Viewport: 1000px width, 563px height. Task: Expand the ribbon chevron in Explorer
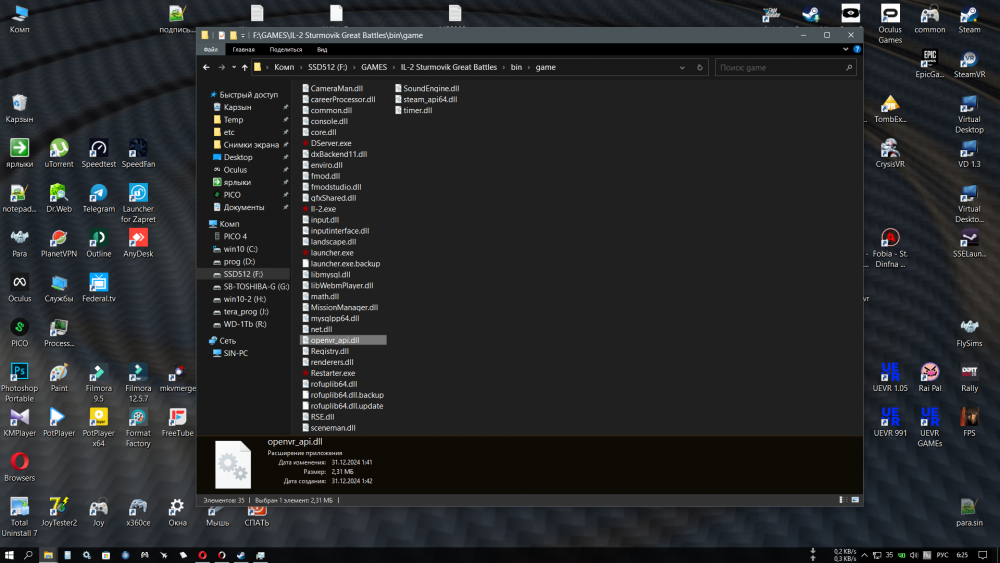click(x=846, y=49)
